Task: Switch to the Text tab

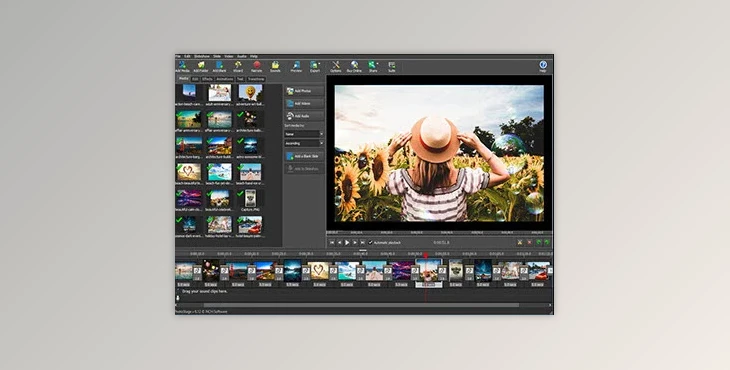Action: (240, 79)
